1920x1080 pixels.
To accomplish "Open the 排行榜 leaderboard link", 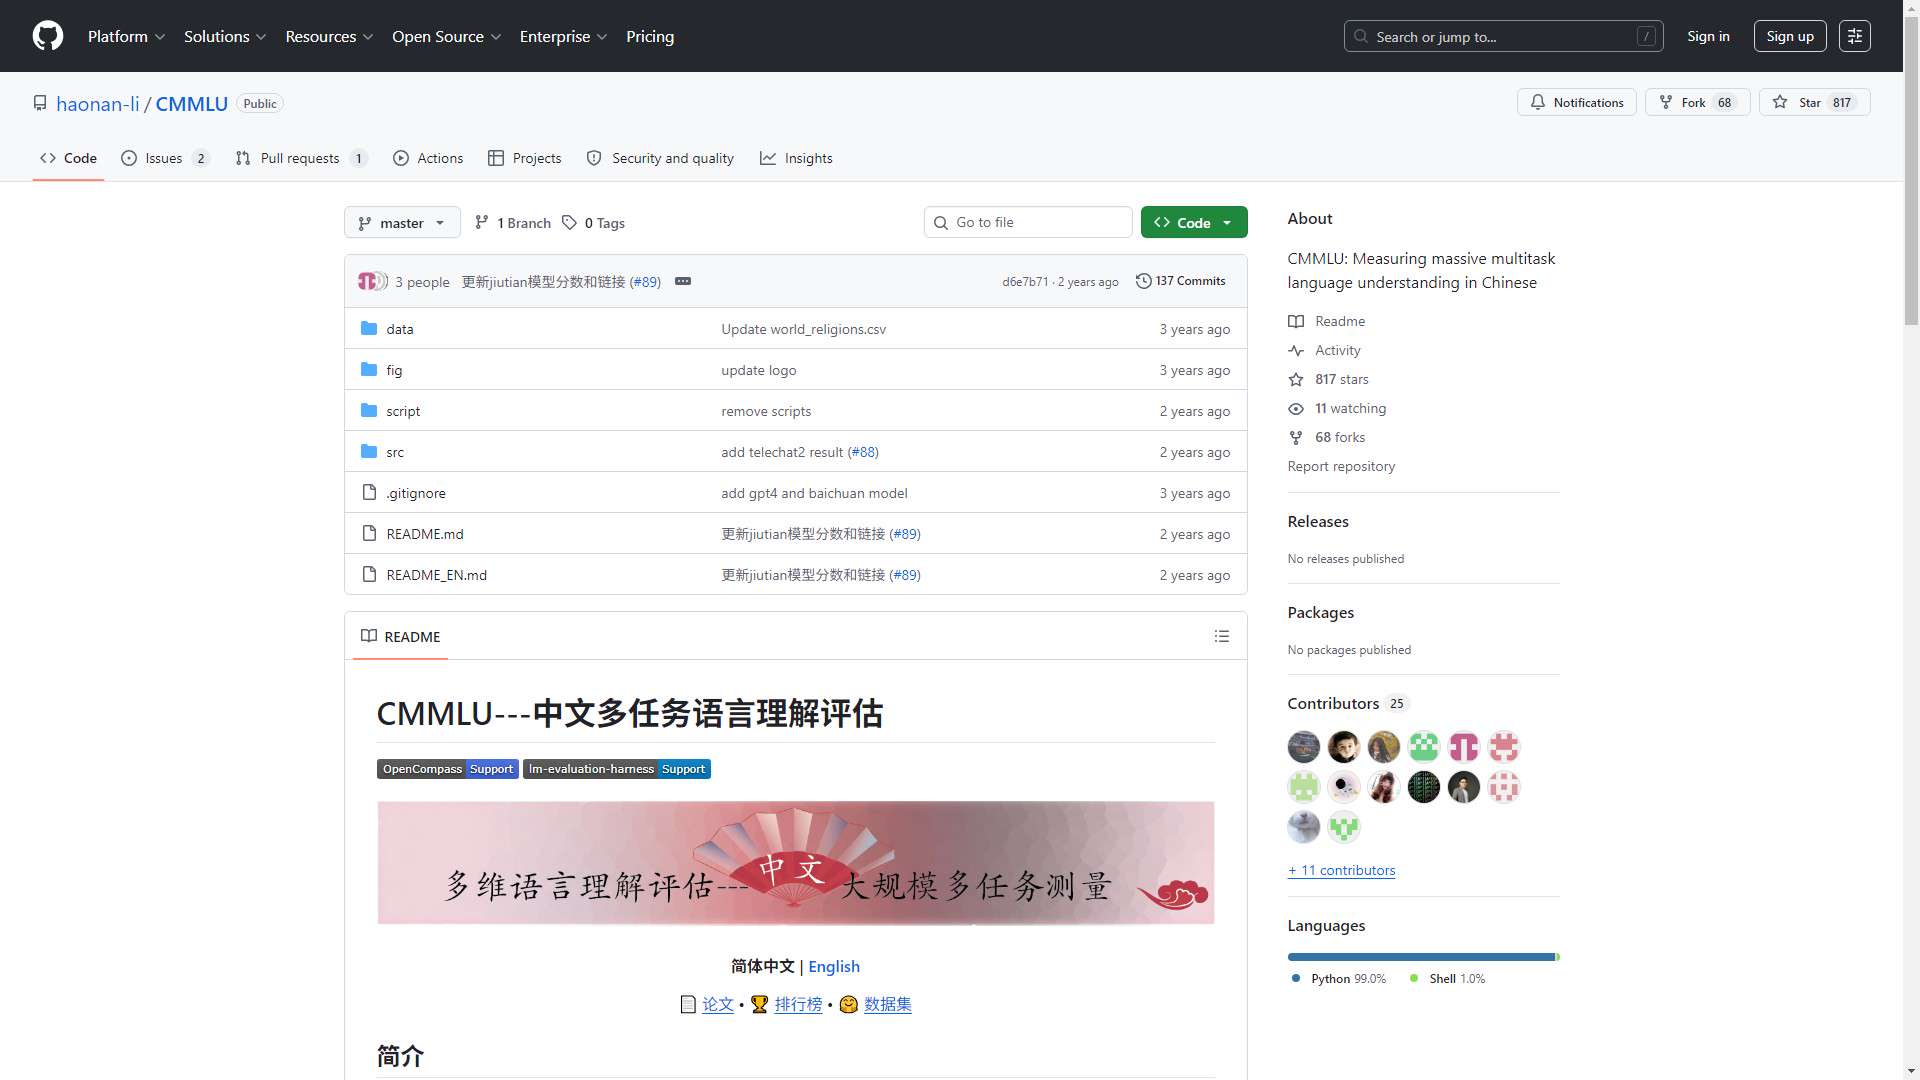I will [798, 1004].
